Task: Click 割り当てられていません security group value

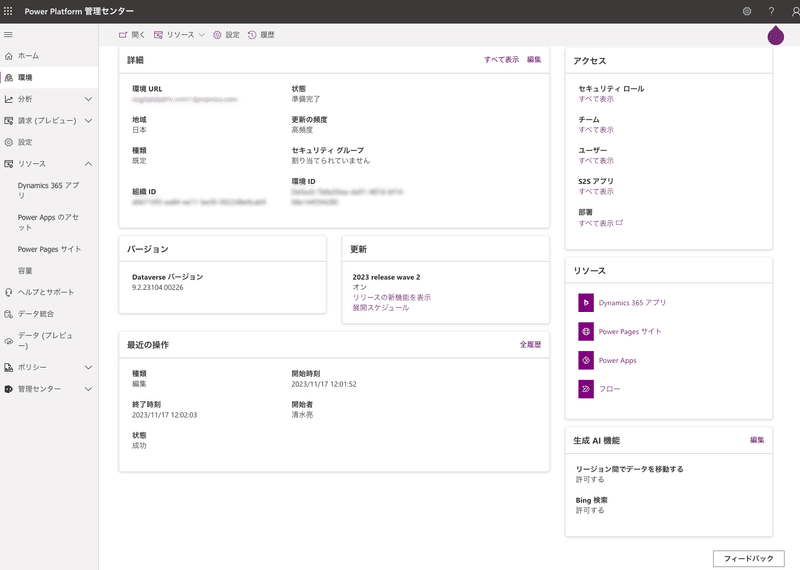Action: click(331, 161)
